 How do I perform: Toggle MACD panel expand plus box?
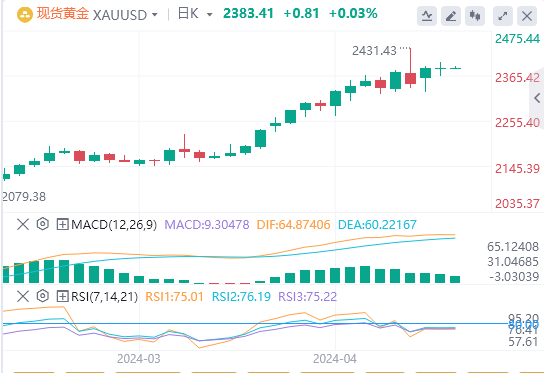click(x=62, y=224)
